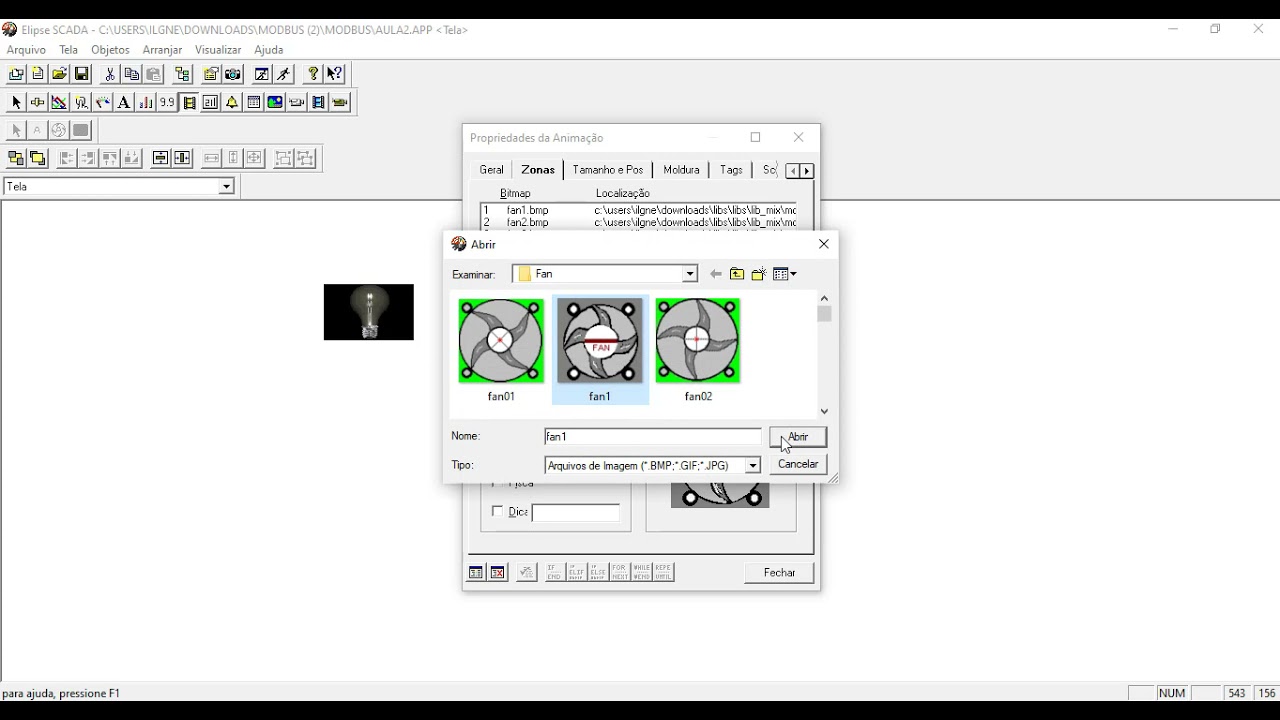Viewport: 1280px width, 720px height.
Task: Click the NUM indicator in status bar
Action: pyautogui.click(x=1172, y=693)
